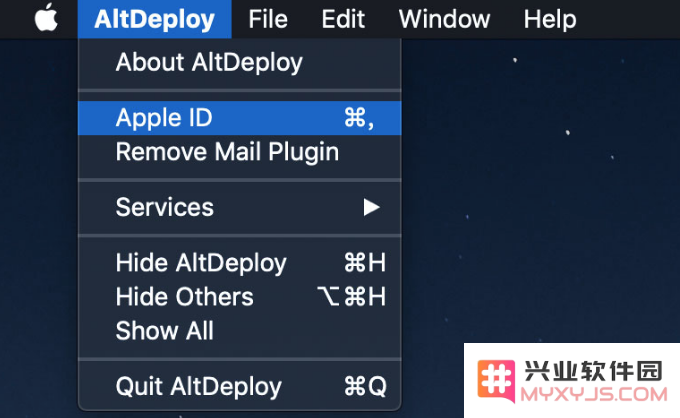Image resolution: width=680 pixels, height=418 pixels.
Task: Open the File menu
Action: (268, 19)
